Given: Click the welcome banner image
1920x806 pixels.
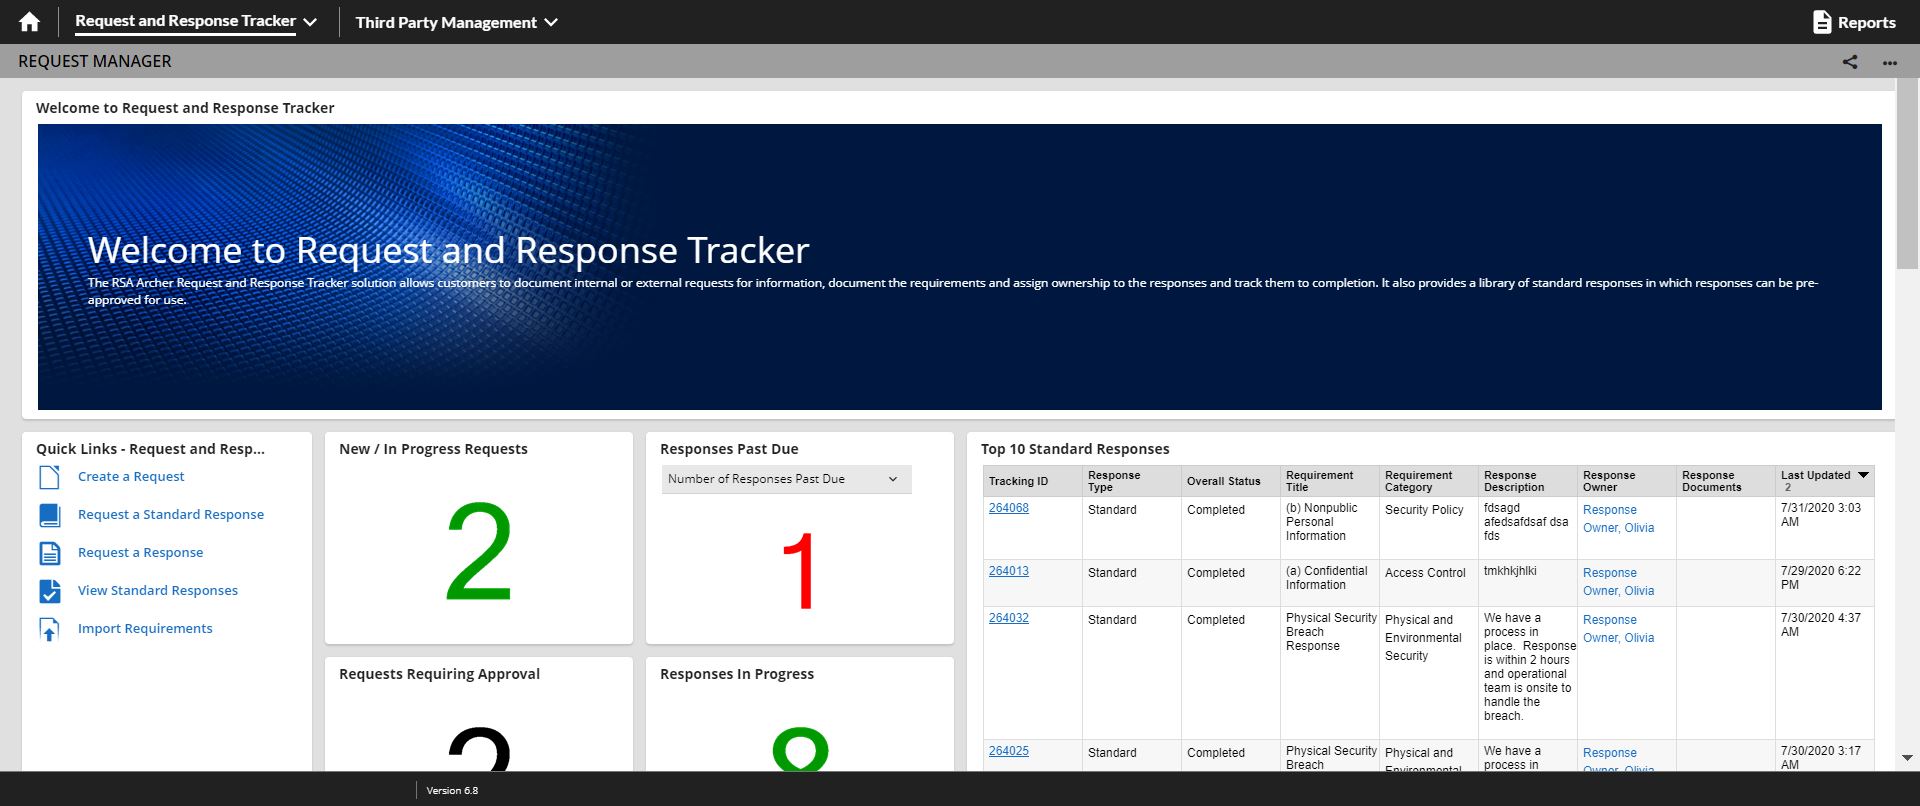Looking at the screenshot, I should click(959, 267).
